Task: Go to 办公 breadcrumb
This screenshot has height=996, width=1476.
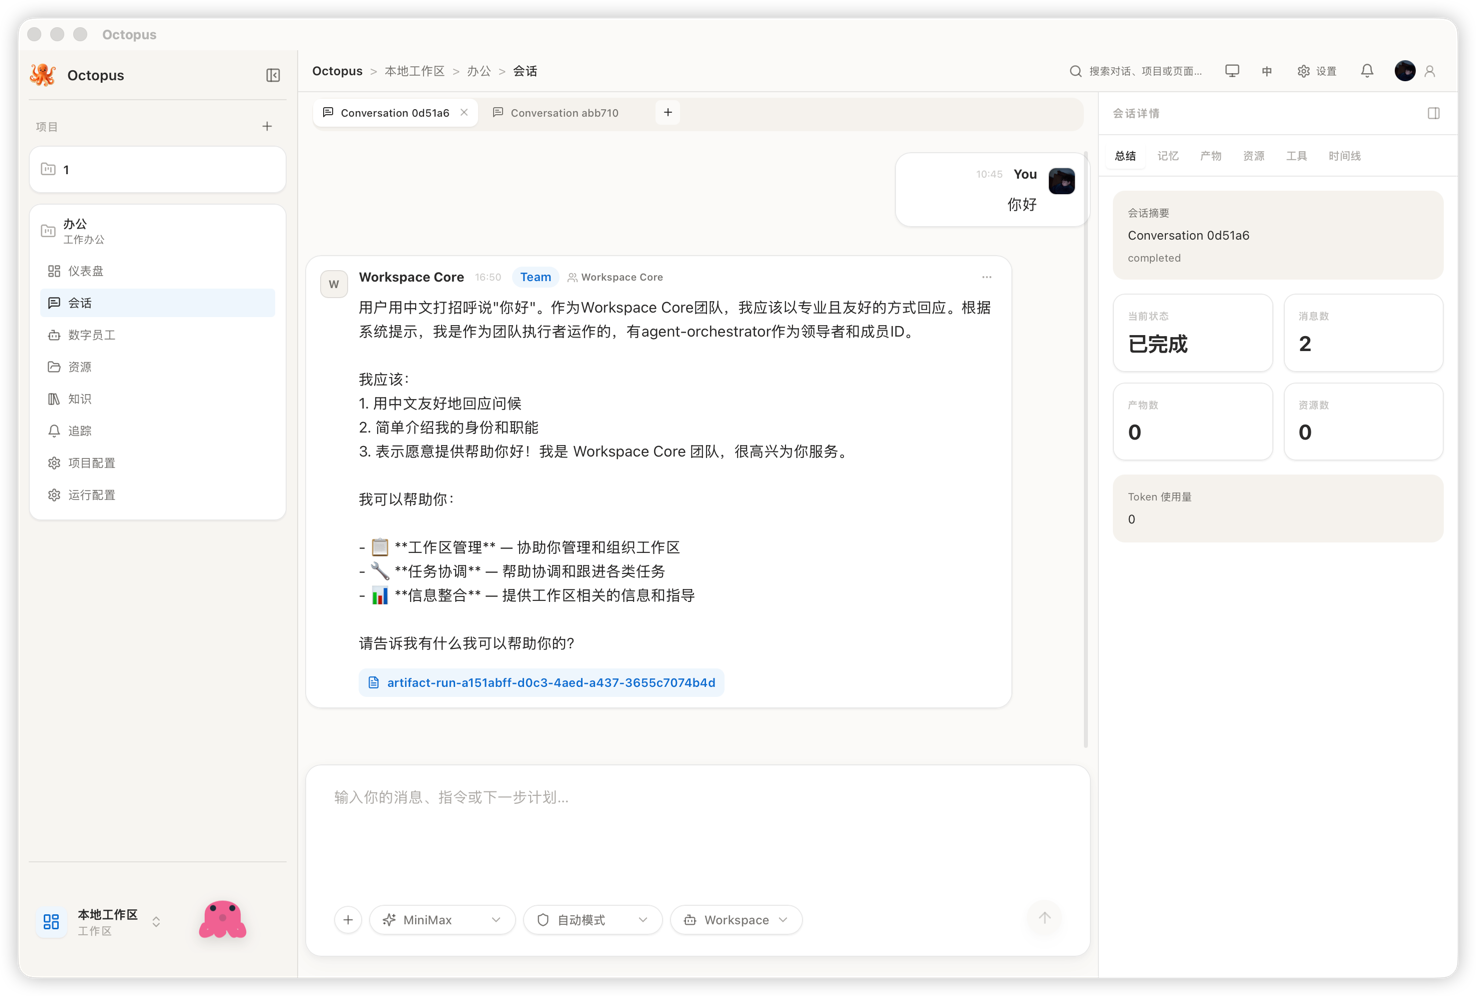Action: pyautogui.click(x=479, y=71)
